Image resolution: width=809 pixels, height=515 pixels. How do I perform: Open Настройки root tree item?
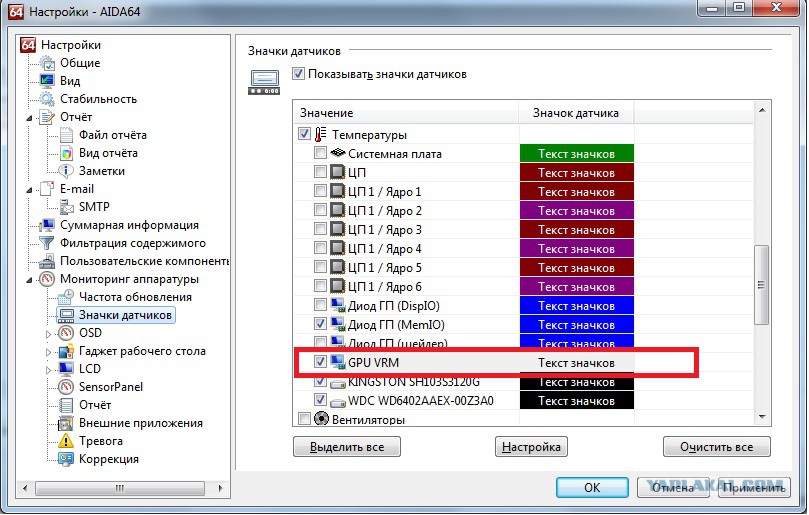tap(71, 45)
